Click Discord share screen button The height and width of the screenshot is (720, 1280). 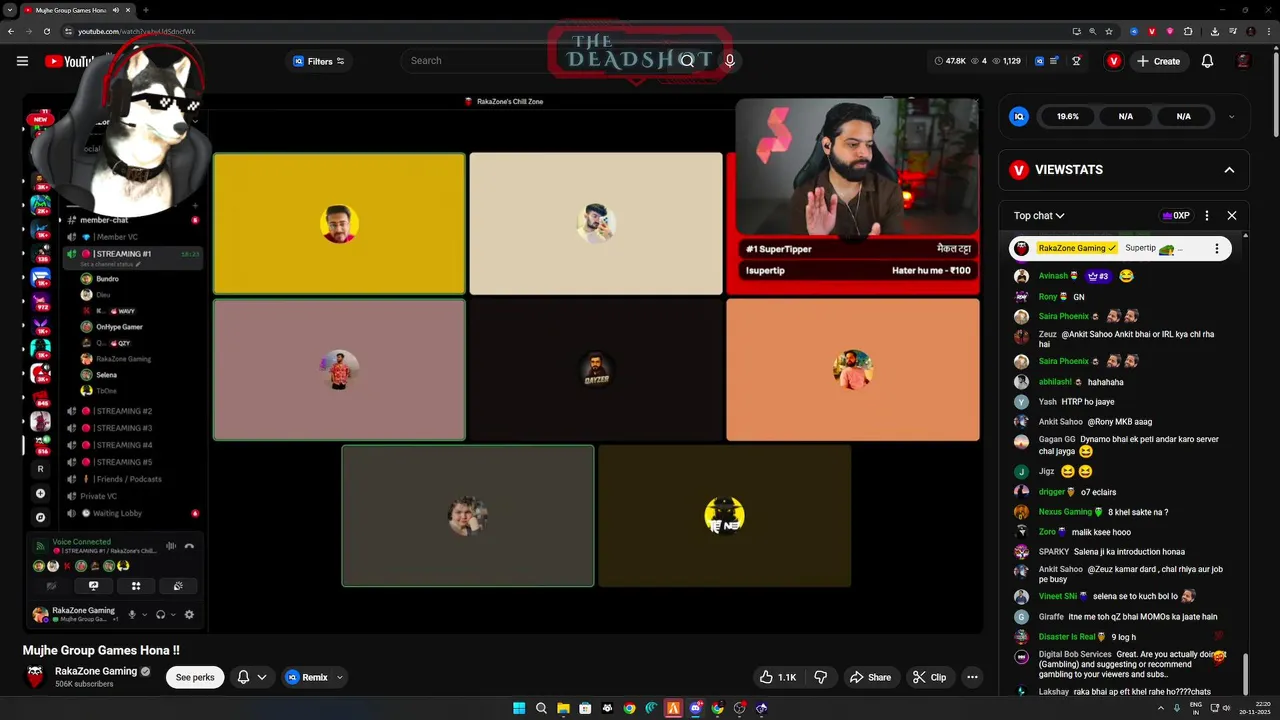point(94,586)
